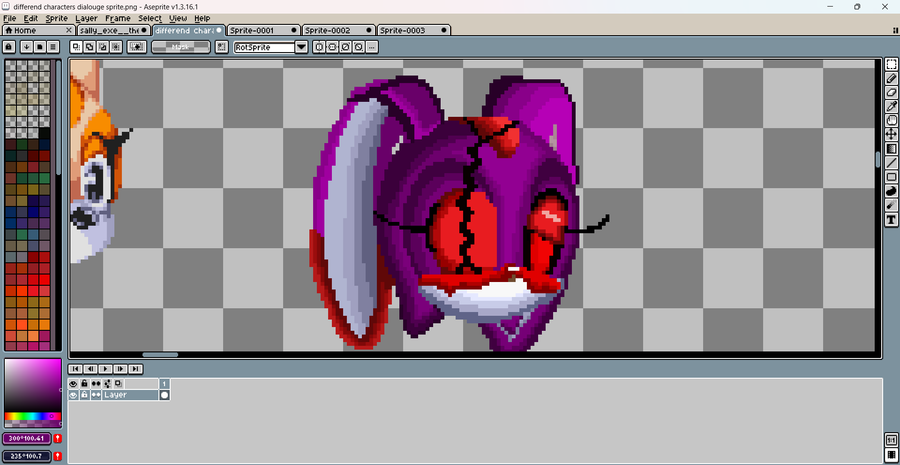This screenshot has width=900, height=465.
Task: Toggle the Mask transparent color button
Action: coord(181,47)
